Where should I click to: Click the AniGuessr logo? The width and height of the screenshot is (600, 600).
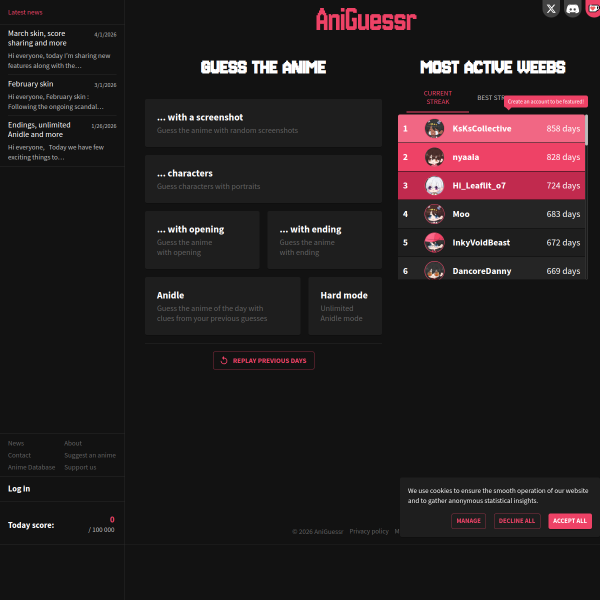(366, 19)
